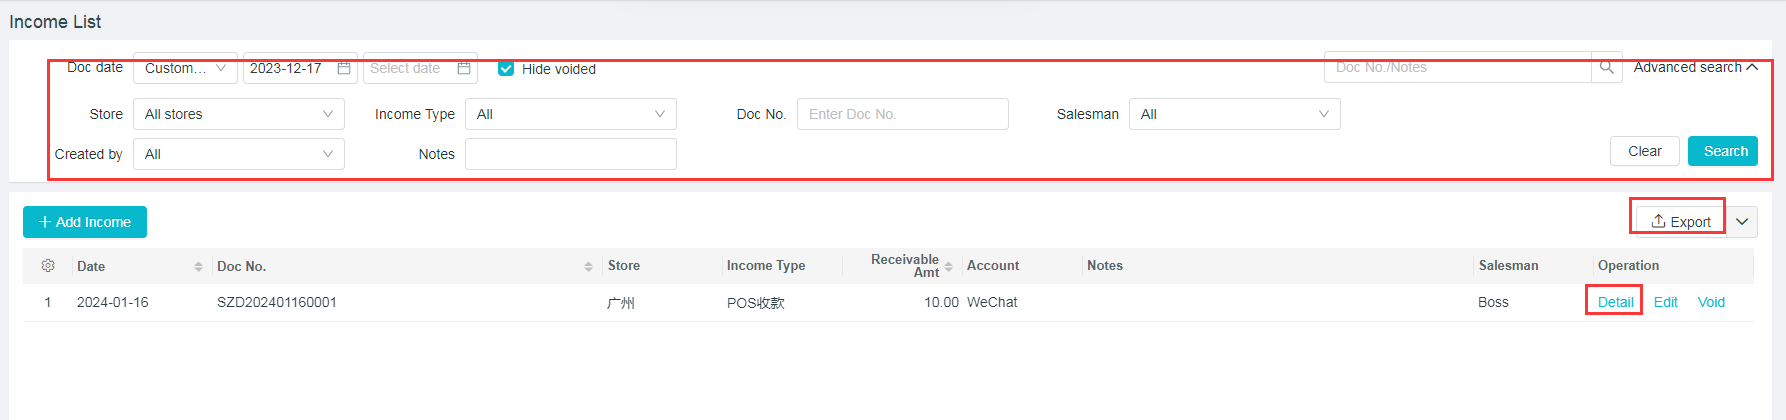Image resolution: width=1786 pixels, height=420 pixels.
Task: Open start date calendar picker icon
Action: click(x=344, y=68)
